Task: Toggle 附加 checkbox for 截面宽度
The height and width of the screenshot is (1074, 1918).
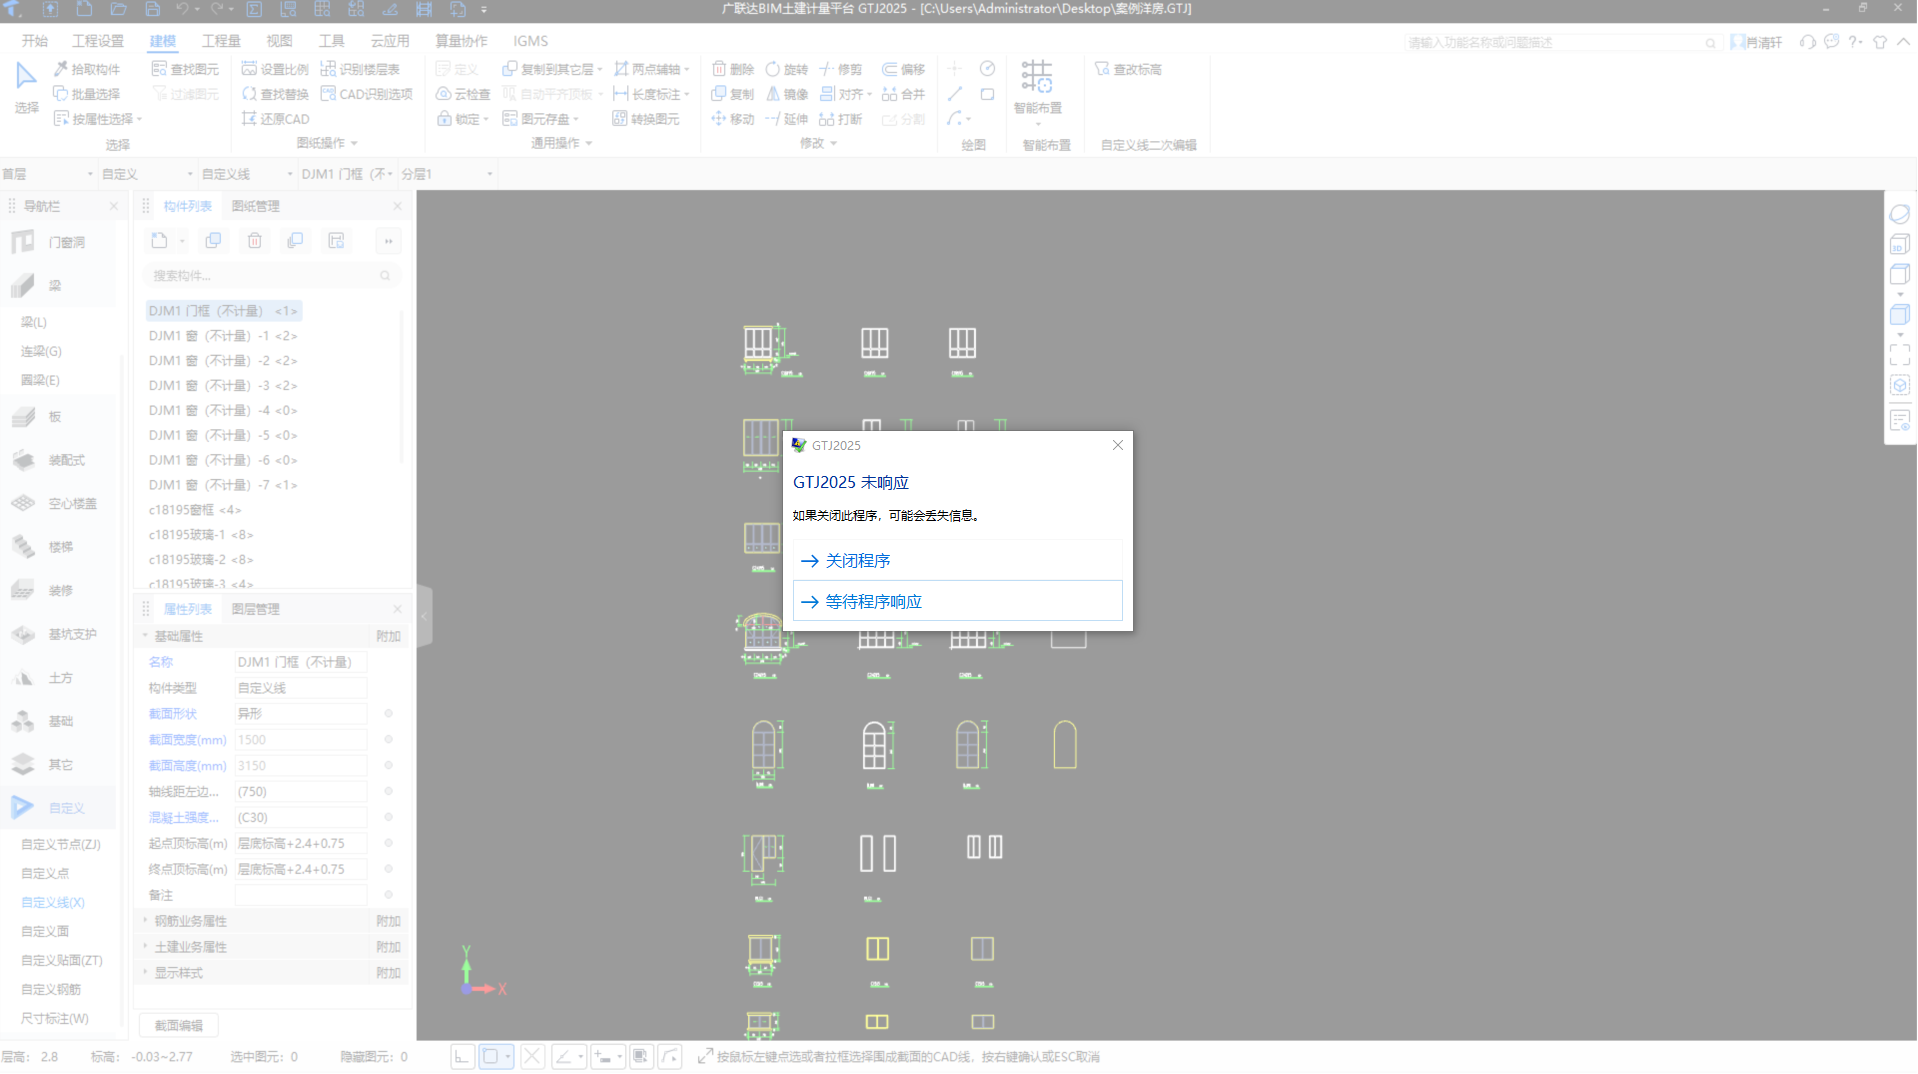Action: [x=388, y=740]
